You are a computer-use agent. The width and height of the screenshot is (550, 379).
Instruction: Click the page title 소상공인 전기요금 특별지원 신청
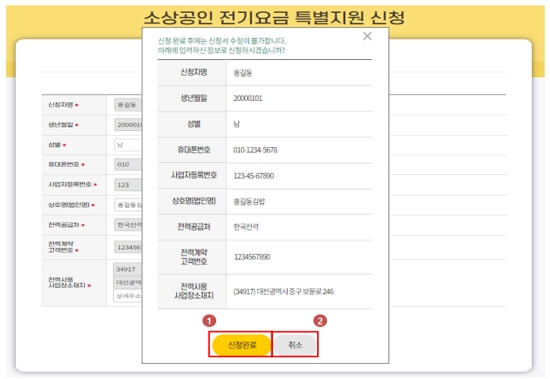point(274,17)
